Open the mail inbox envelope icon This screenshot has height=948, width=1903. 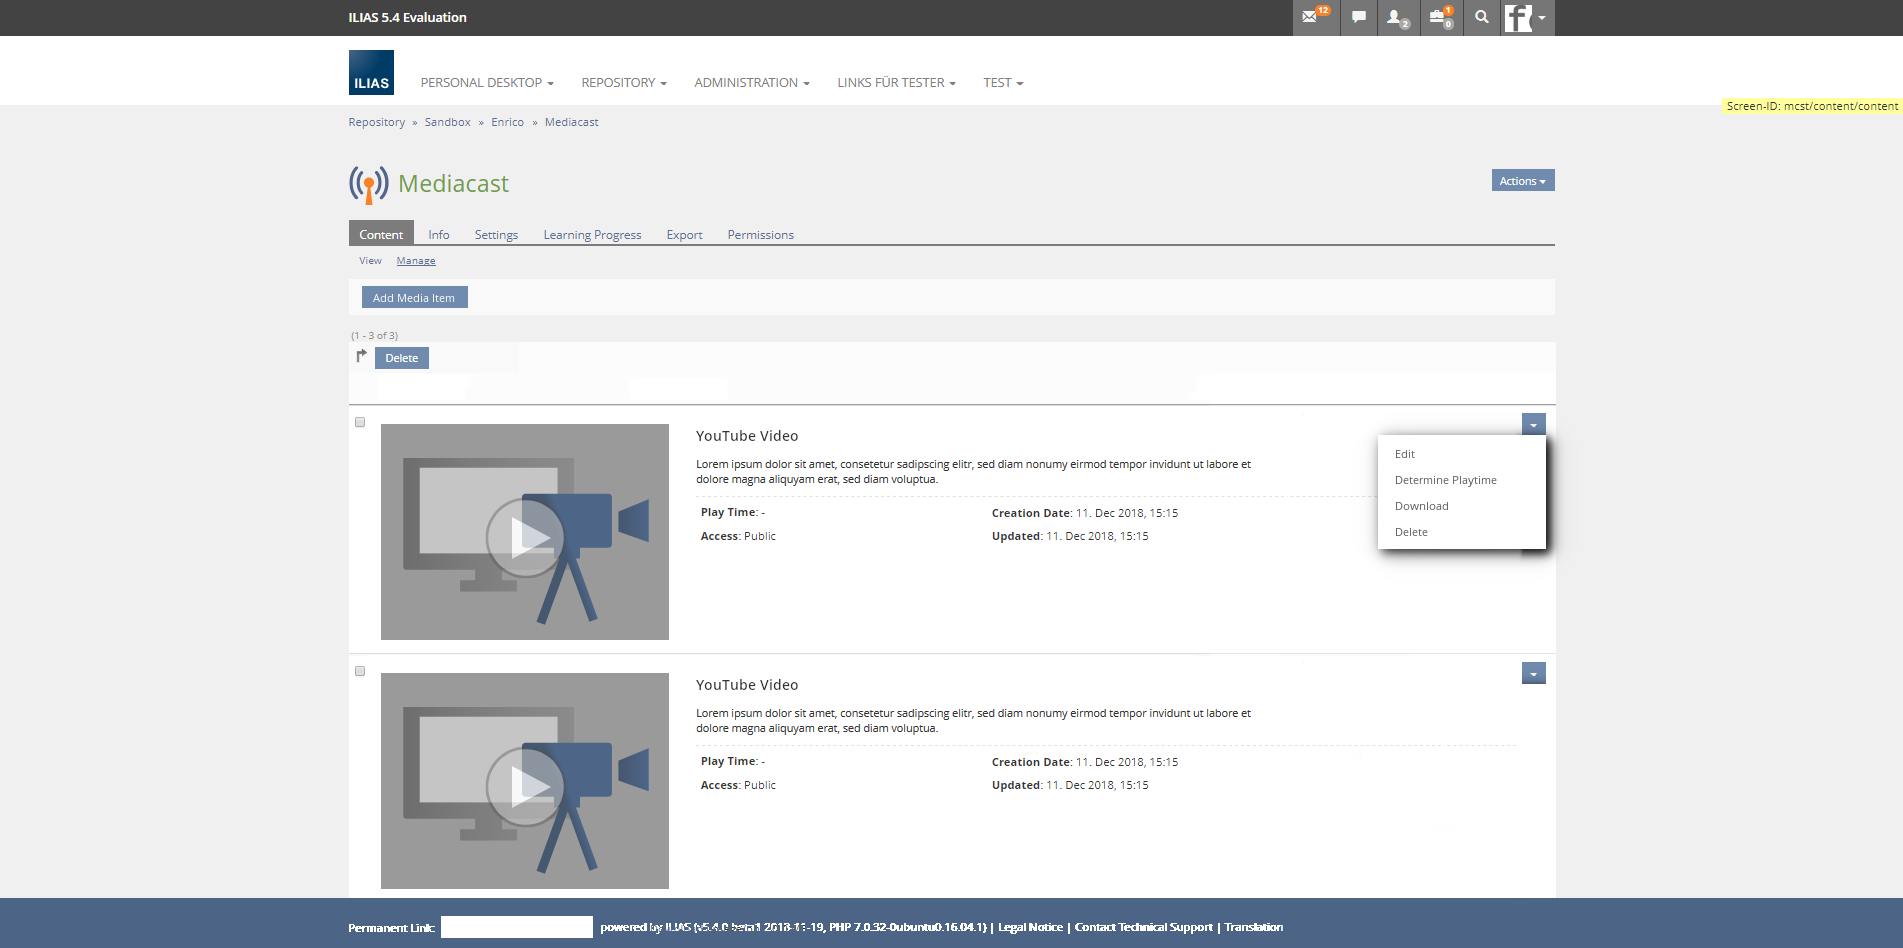point(1312,17)
